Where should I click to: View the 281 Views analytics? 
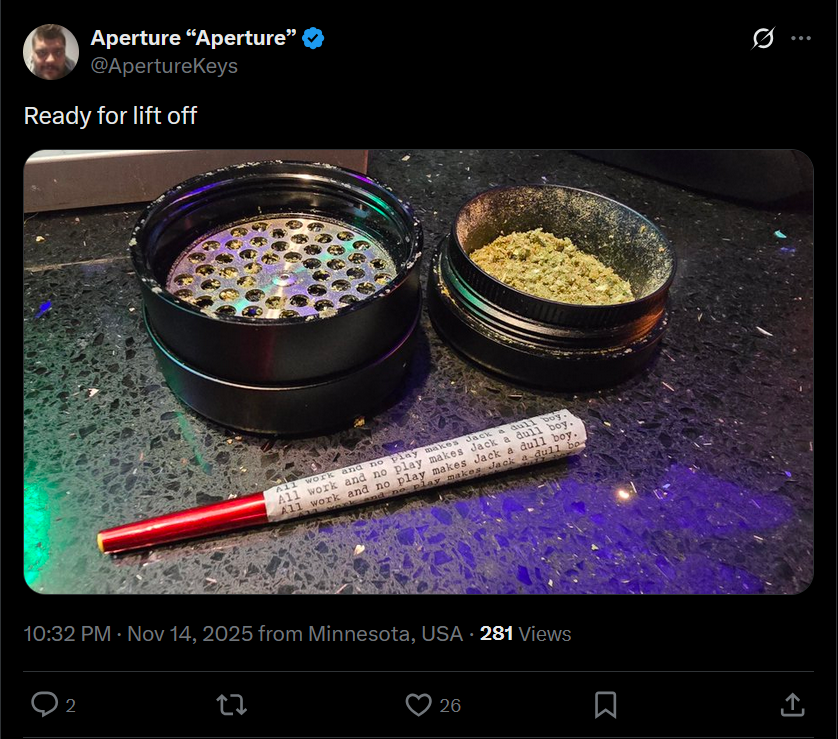tap(525, 634)
